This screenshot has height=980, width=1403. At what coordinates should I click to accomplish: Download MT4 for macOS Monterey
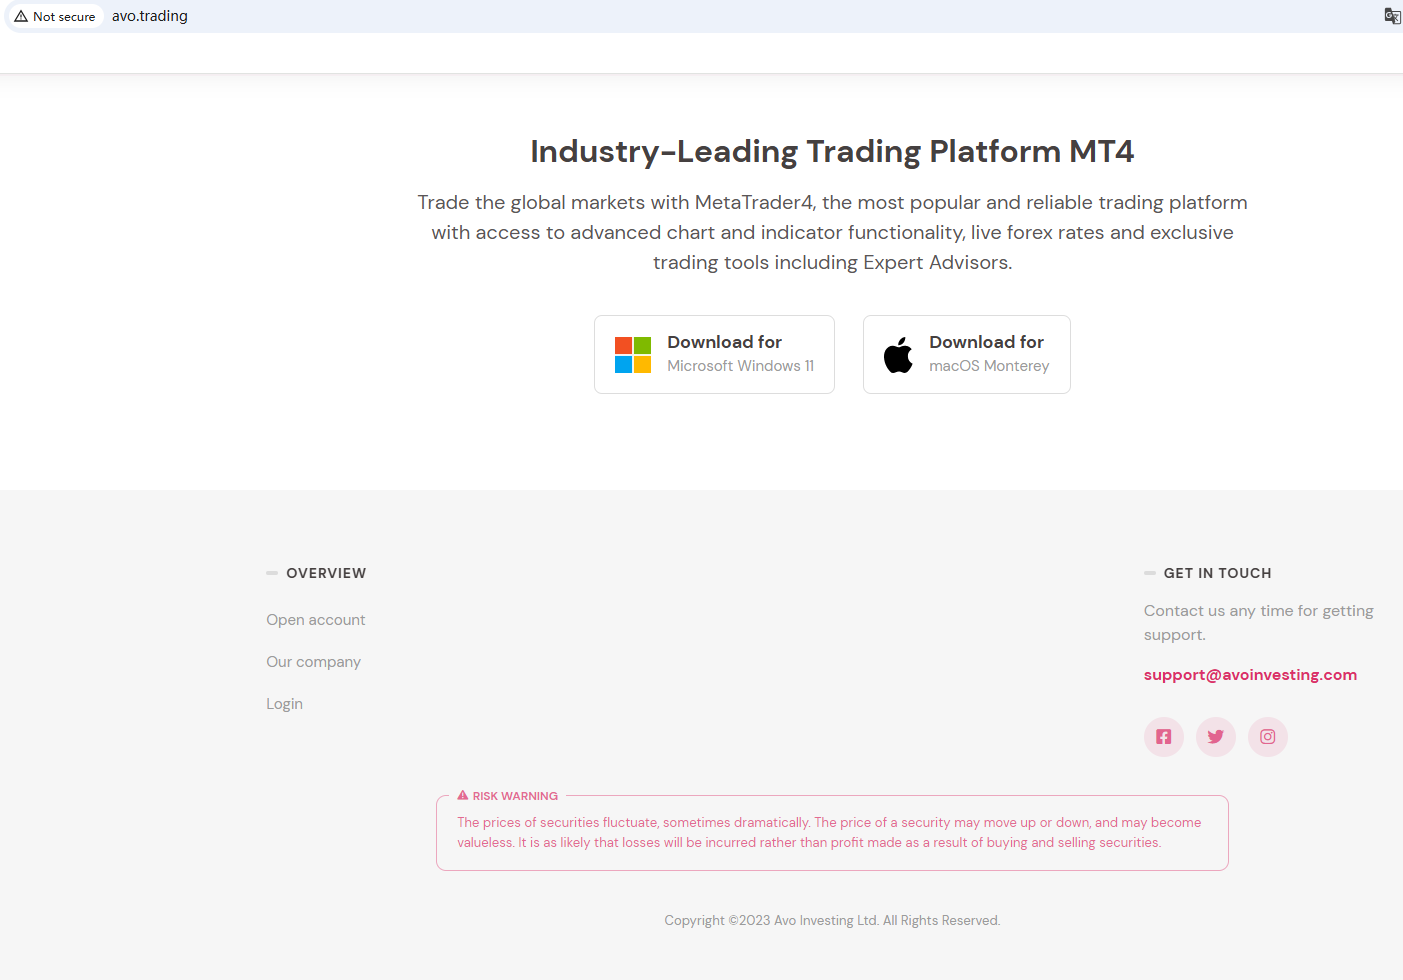[x=967, y=355]
